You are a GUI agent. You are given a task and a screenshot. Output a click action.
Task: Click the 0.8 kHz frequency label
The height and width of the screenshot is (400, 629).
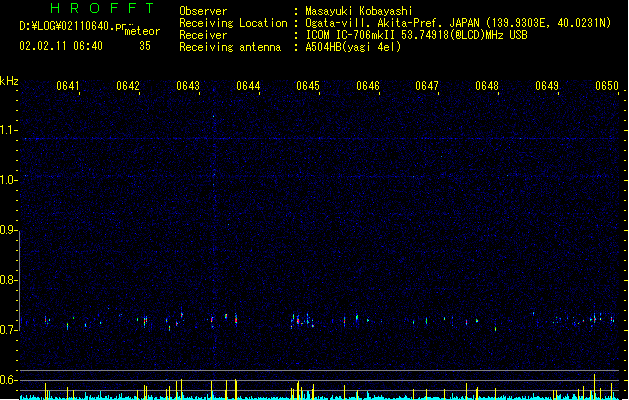(8, 280)
